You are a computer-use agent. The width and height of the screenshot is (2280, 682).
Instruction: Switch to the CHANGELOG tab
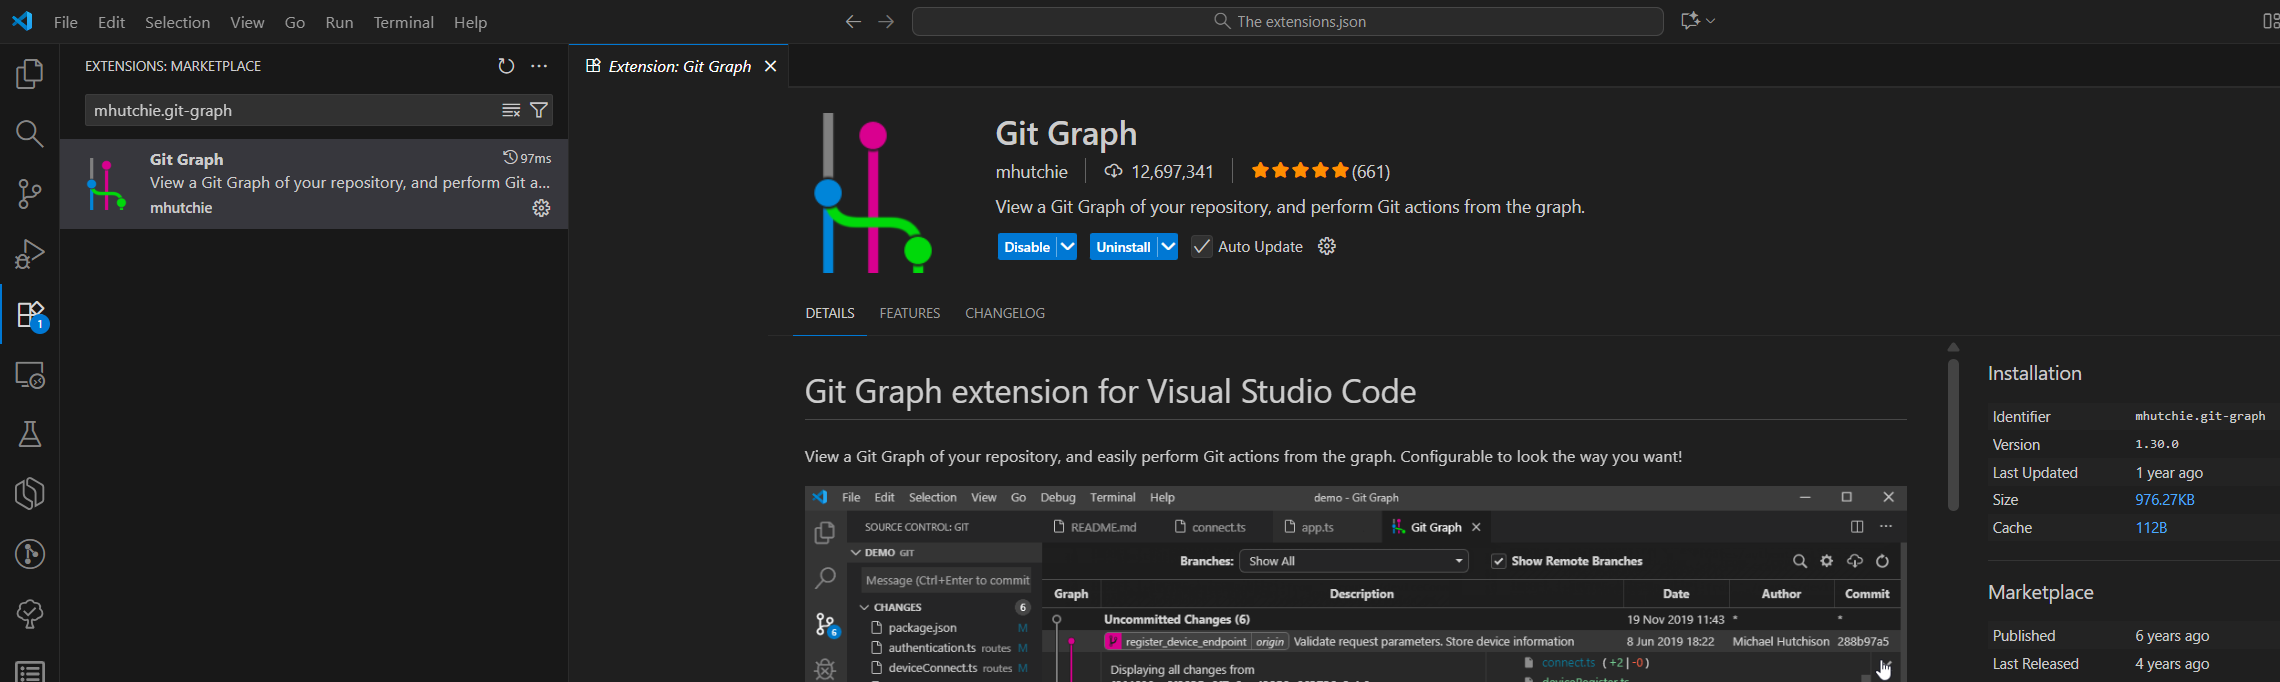(x=1005, y=313)
